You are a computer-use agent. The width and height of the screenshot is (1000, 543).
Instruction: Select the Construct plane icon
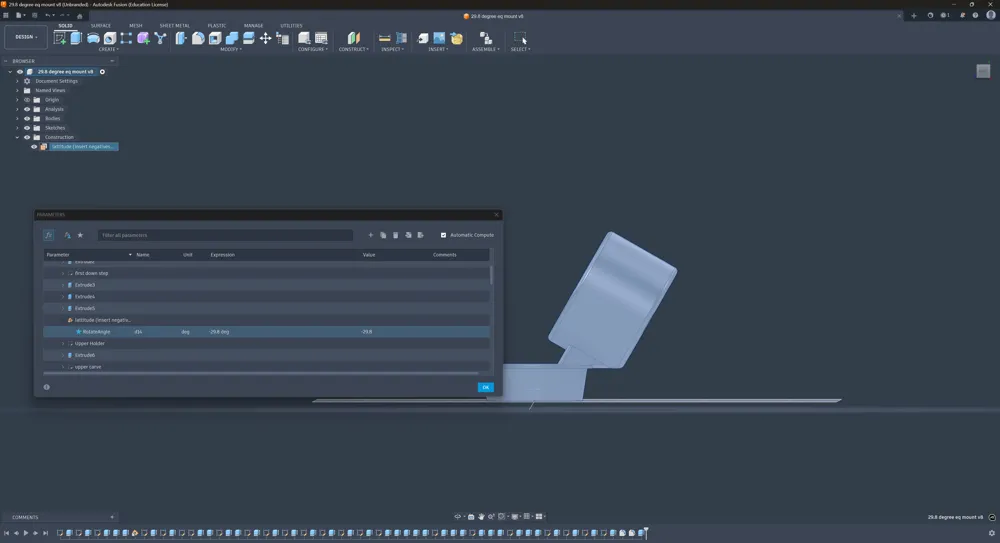coord(354,38)
